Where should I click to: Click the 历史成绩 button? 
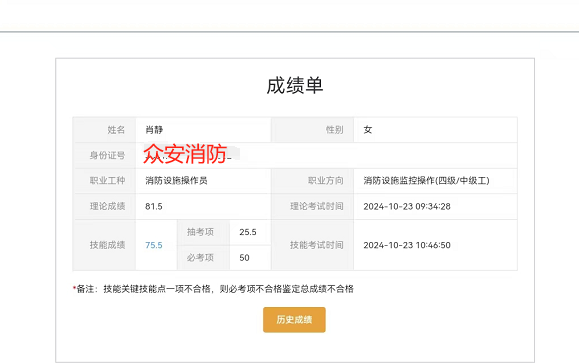[x=294, y=320]
